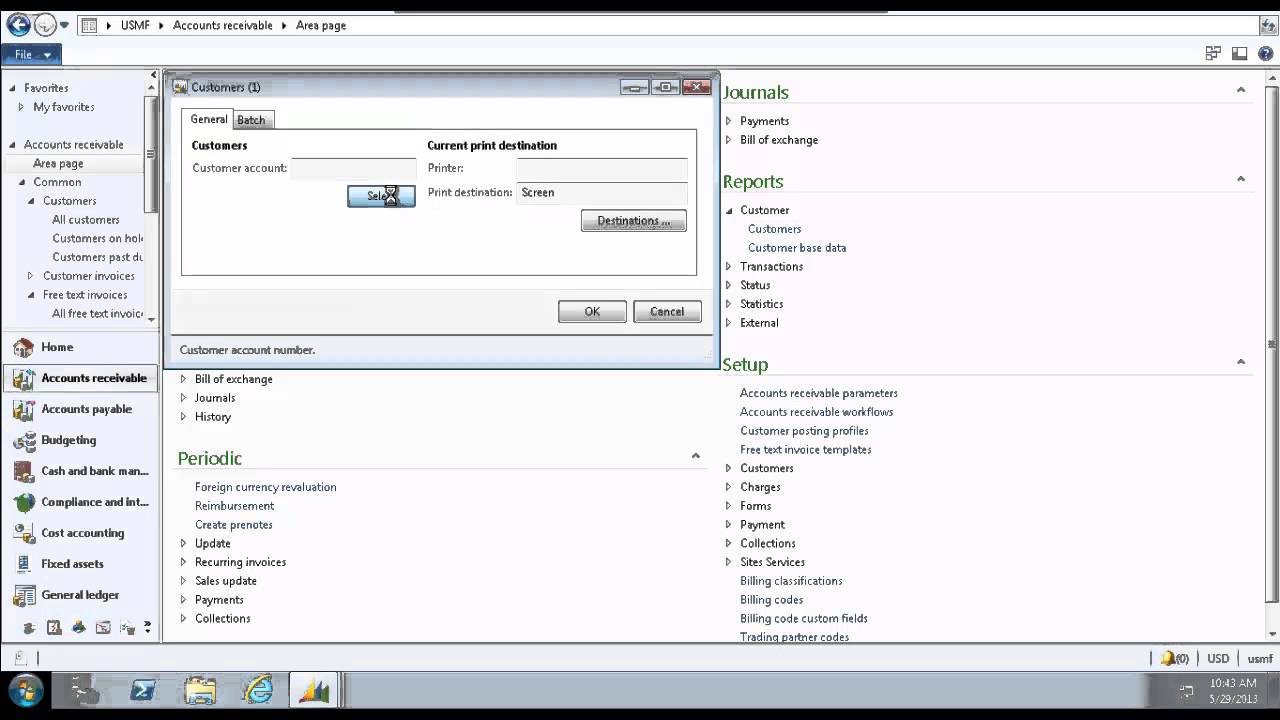This screenshot has height=720, width=1280.
Task: Click the Printer field in the dialog
Action: (x=602, y=168)
